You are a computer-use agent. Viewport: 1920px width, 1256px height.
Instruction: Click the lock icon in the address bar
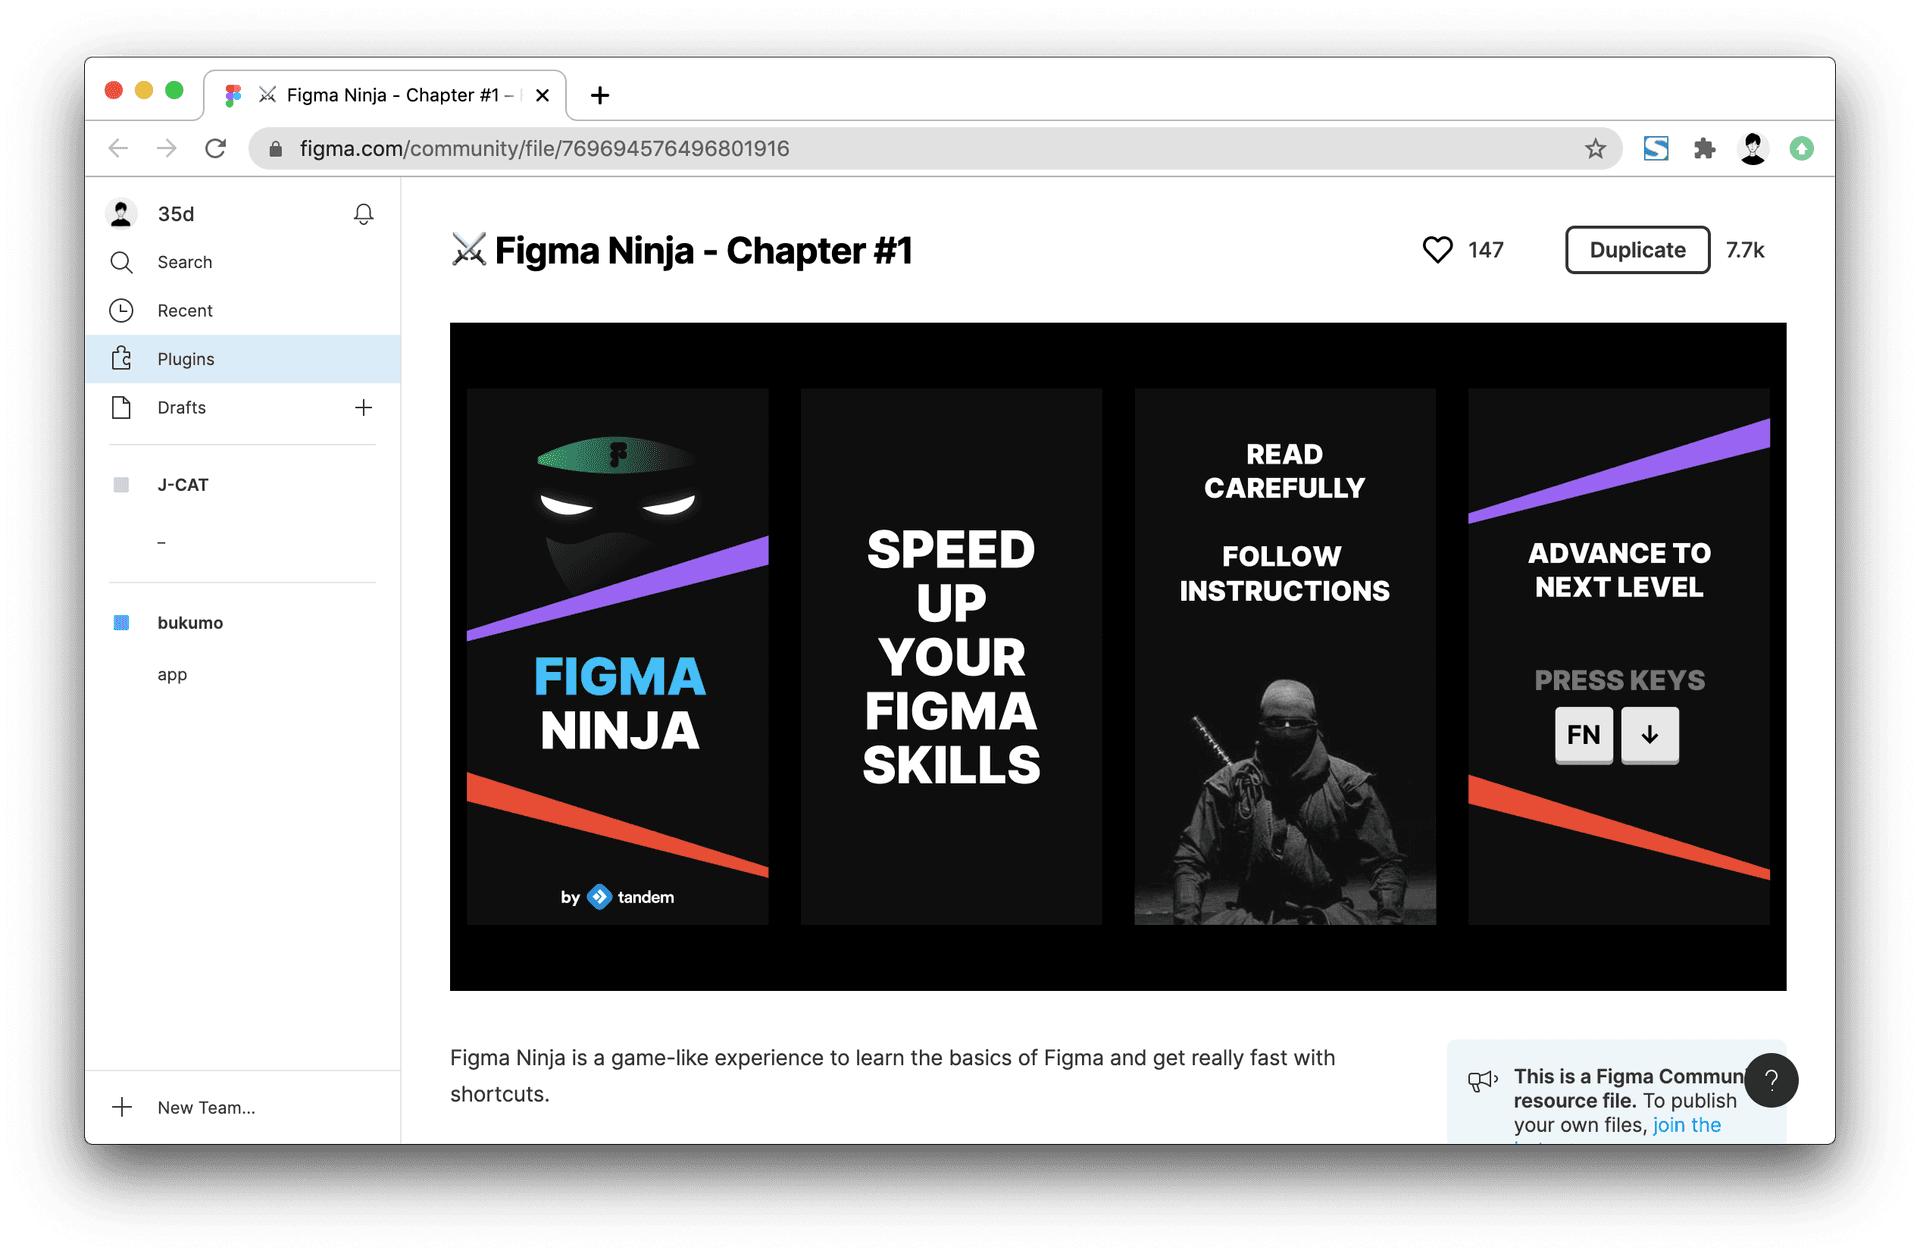276,149
